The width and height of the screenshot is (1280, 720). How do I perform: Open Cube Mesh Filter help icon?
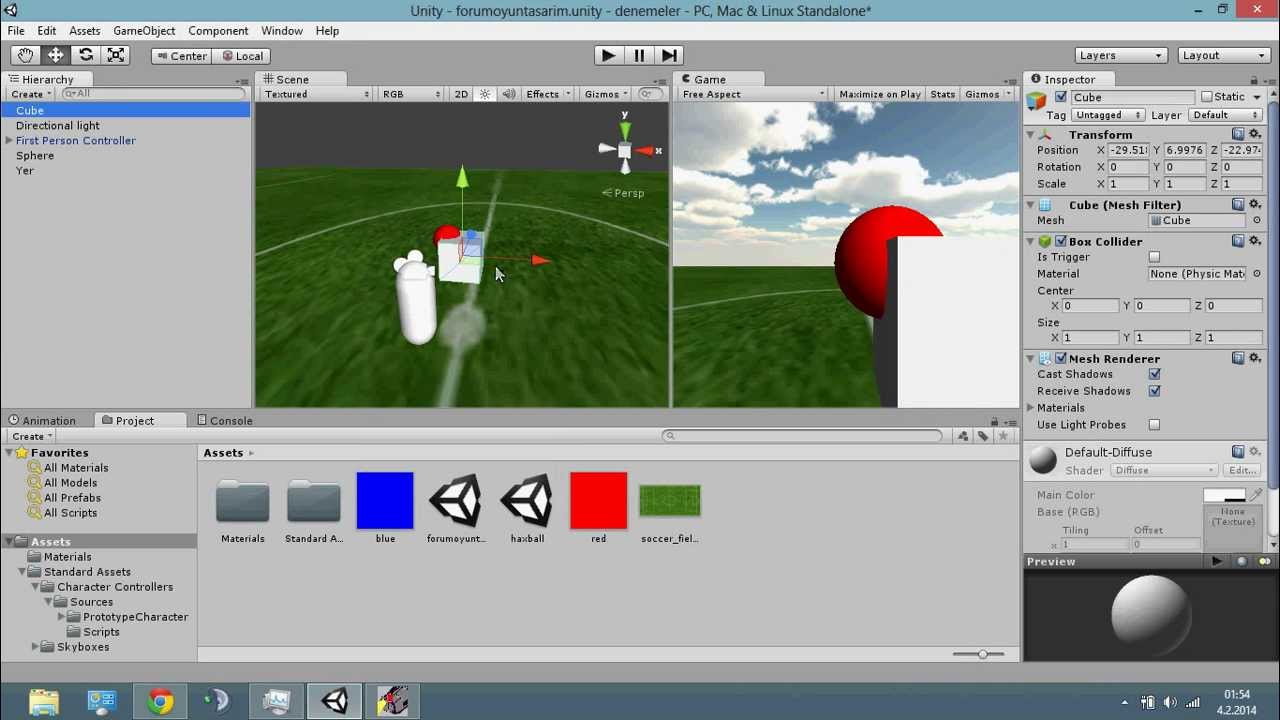tap(1238, 205)
